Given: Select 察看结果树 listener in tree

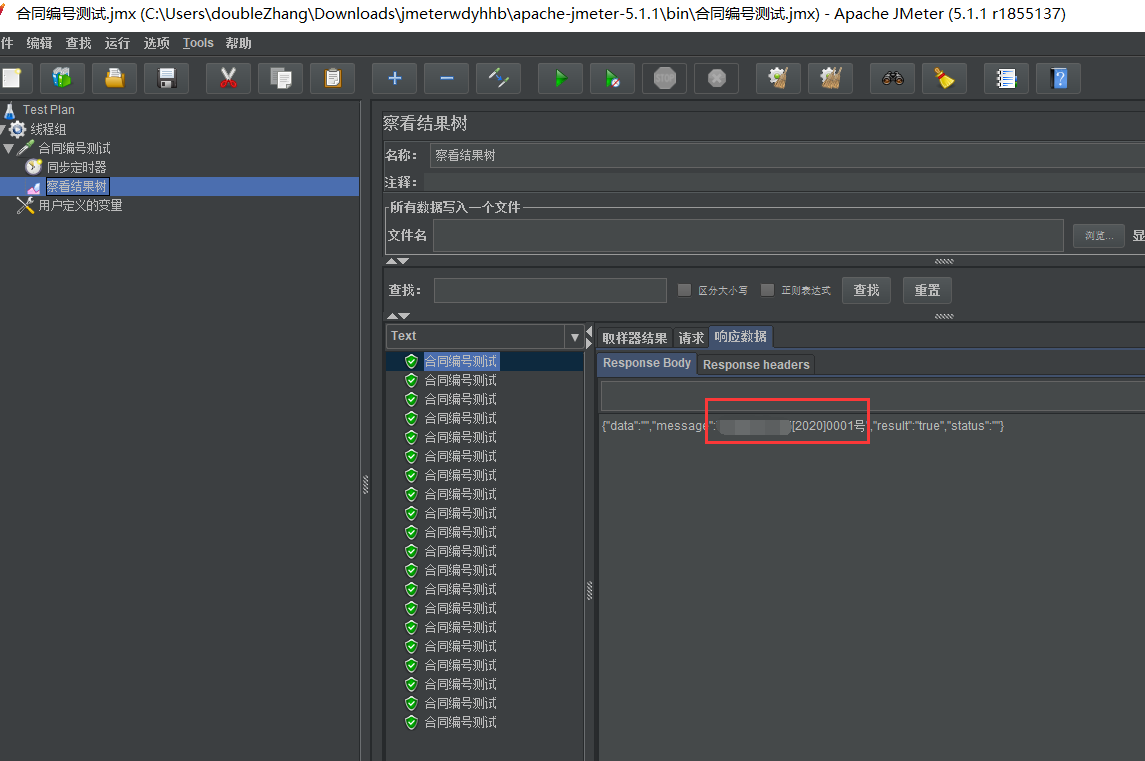Looking at the screenshot, I should tap(77, 186).
